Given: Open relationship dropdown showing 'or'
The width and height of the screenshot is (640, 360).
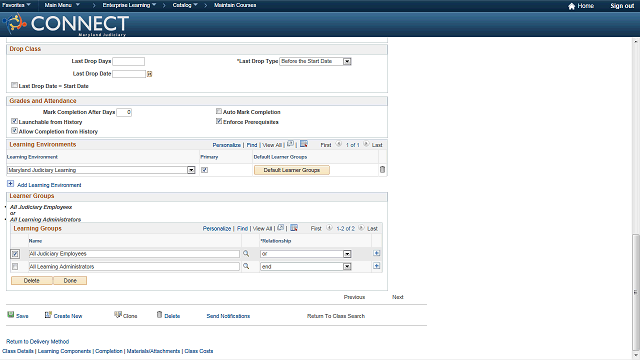Looking at the screenshot, I should [x=347, y=254].
